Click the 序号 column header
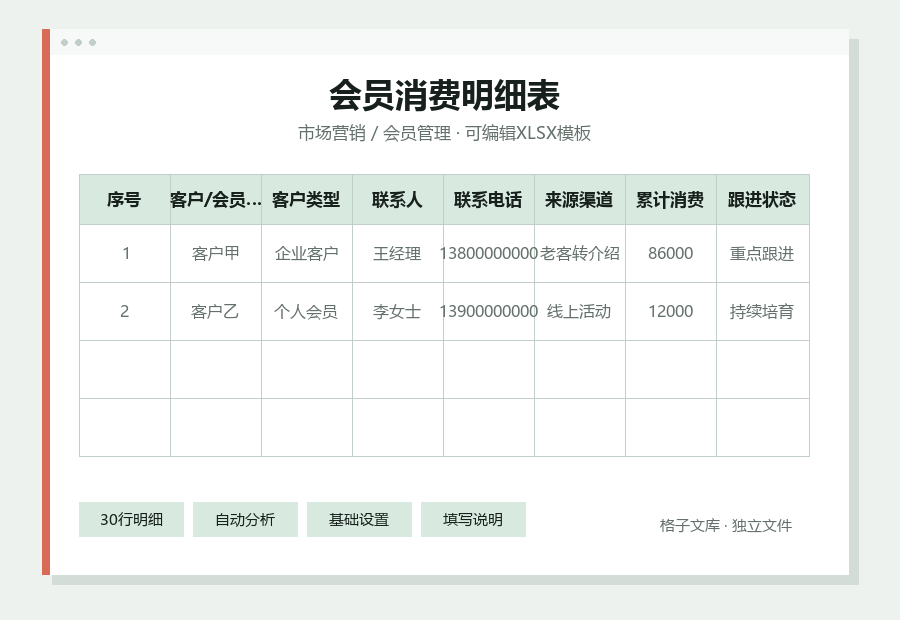 coord(125,200)
